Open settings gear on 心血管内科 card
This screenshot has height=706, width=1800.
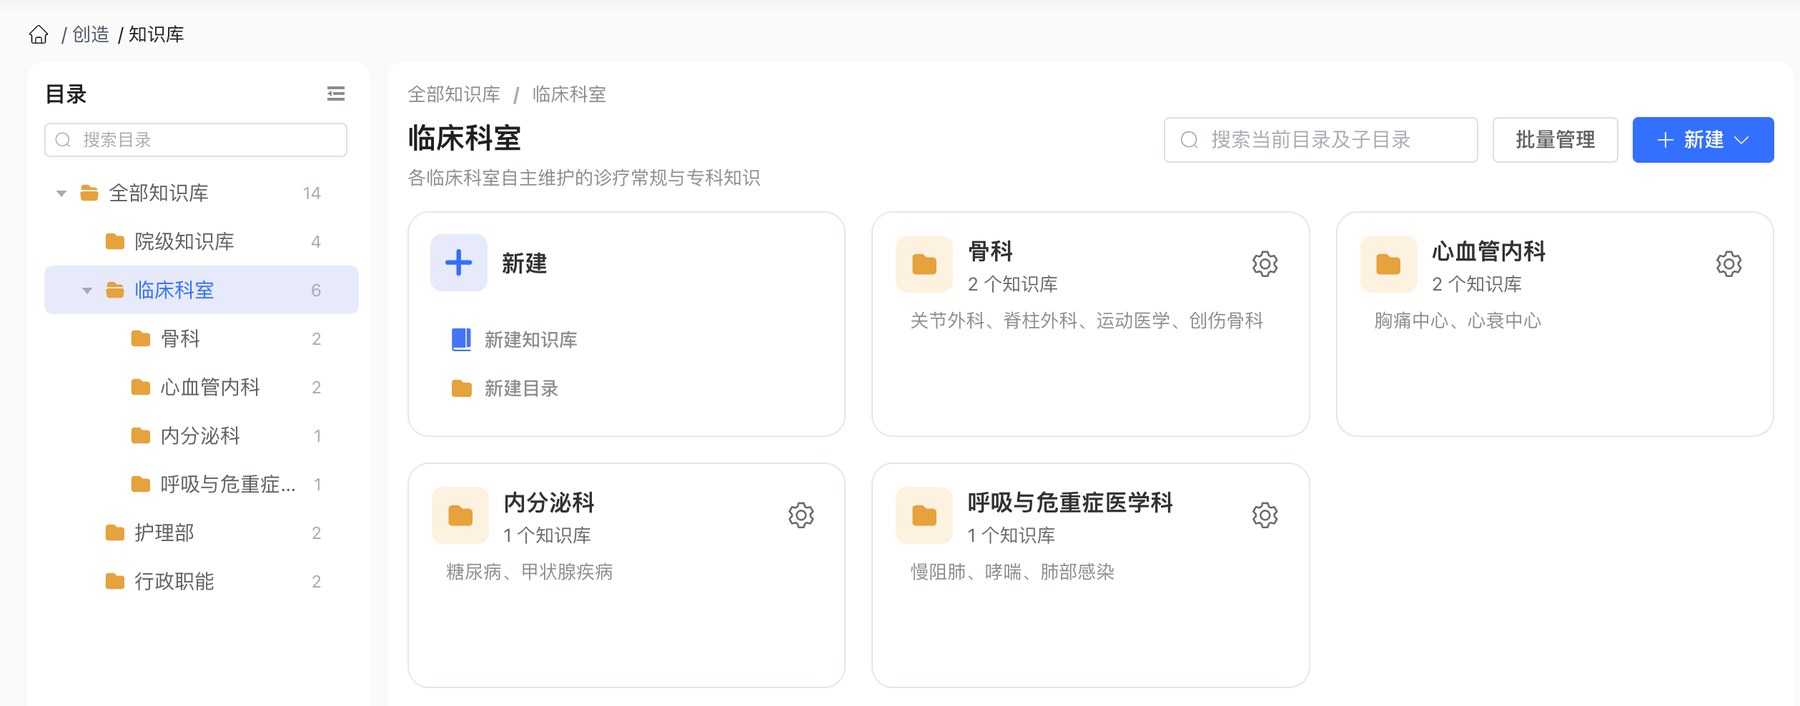1729,264
